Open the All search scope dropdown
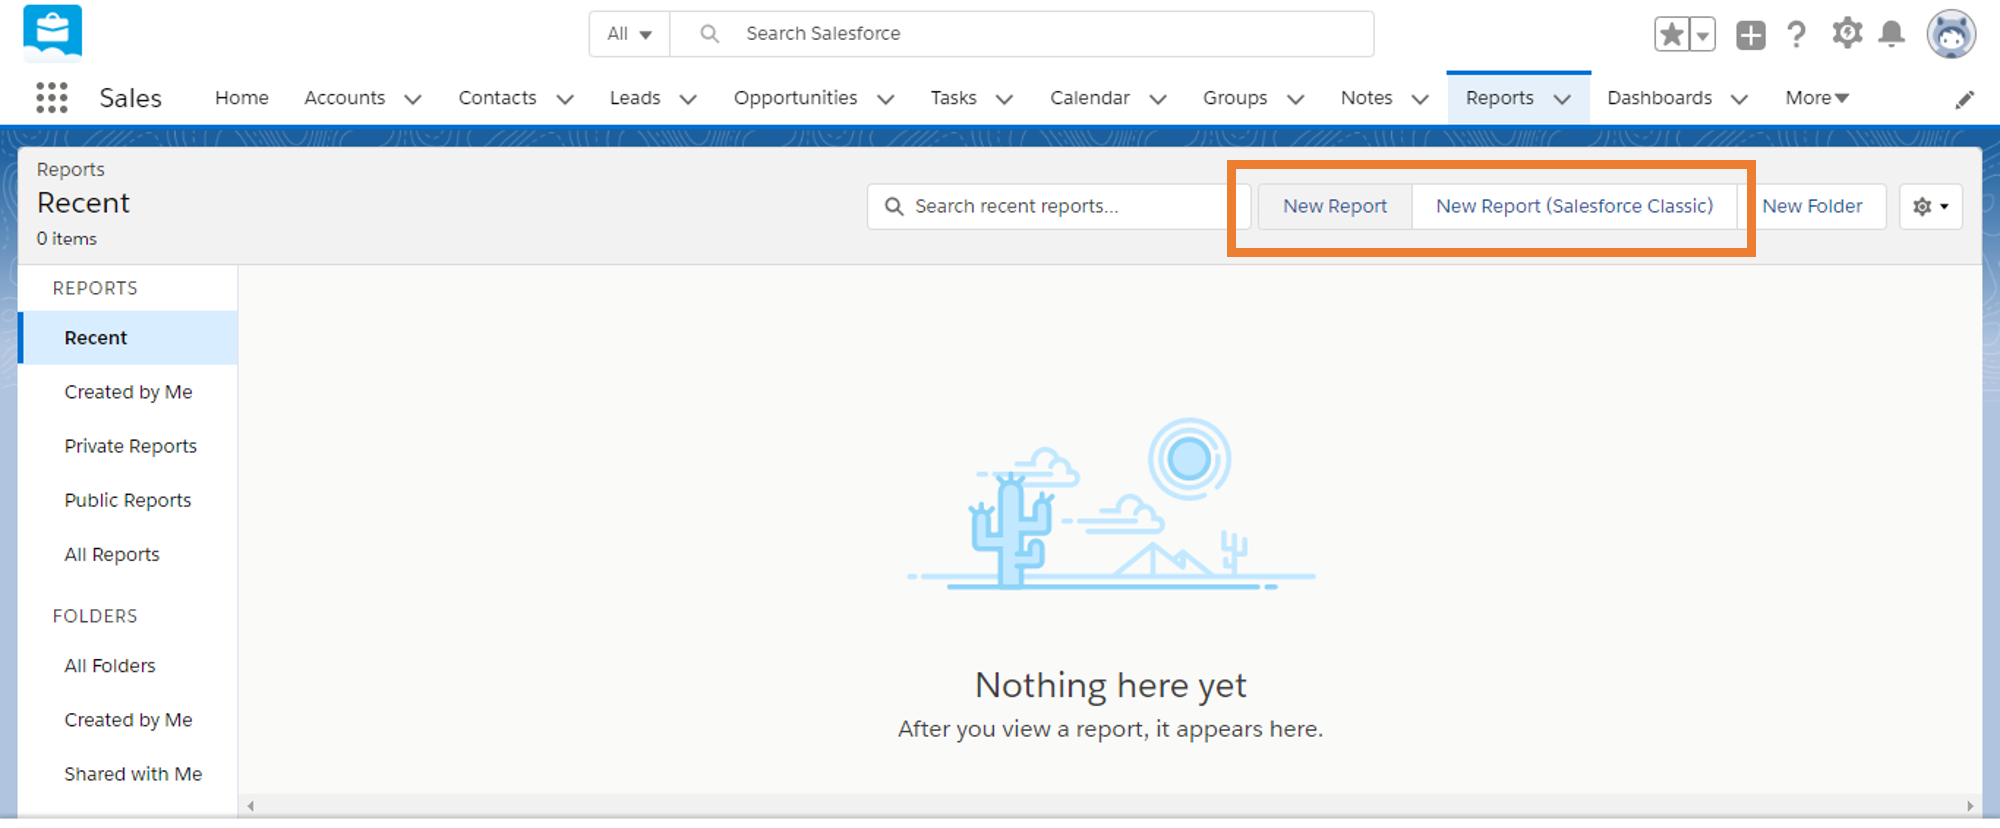Viewport: 2000px width, 828px height. coord(630,34)
